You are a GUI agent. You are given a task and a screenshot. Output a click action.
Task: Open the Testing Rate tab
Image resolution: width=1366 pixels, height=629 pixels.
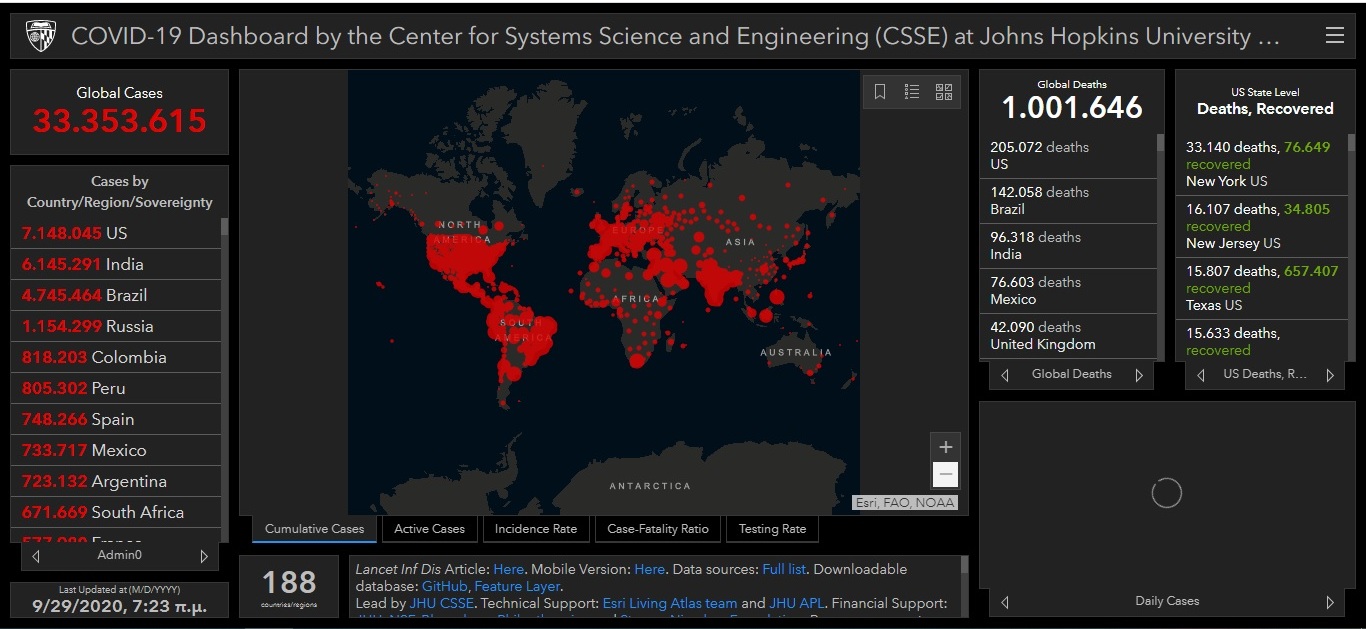tap(772, 529)
